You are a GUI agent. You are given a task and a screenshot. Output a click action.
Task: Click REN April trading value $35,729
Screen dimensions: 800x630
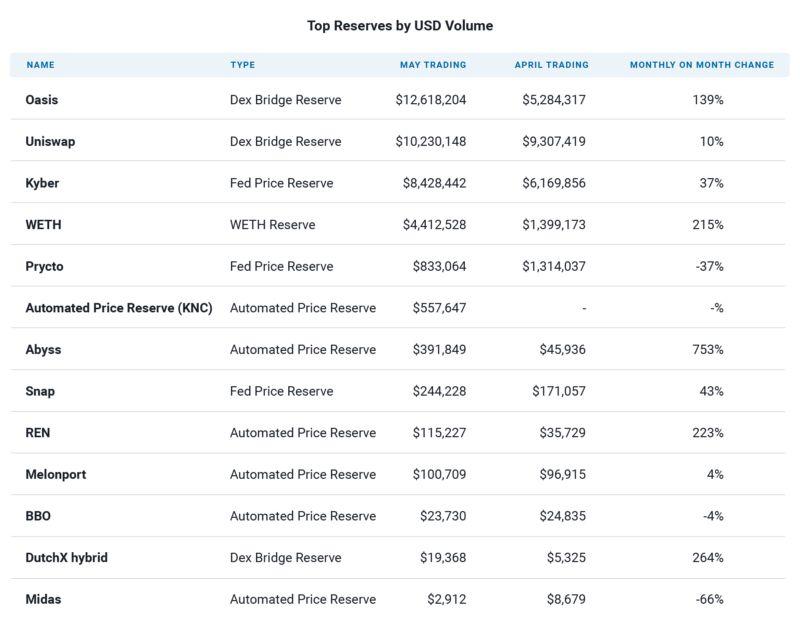(562, 433)
